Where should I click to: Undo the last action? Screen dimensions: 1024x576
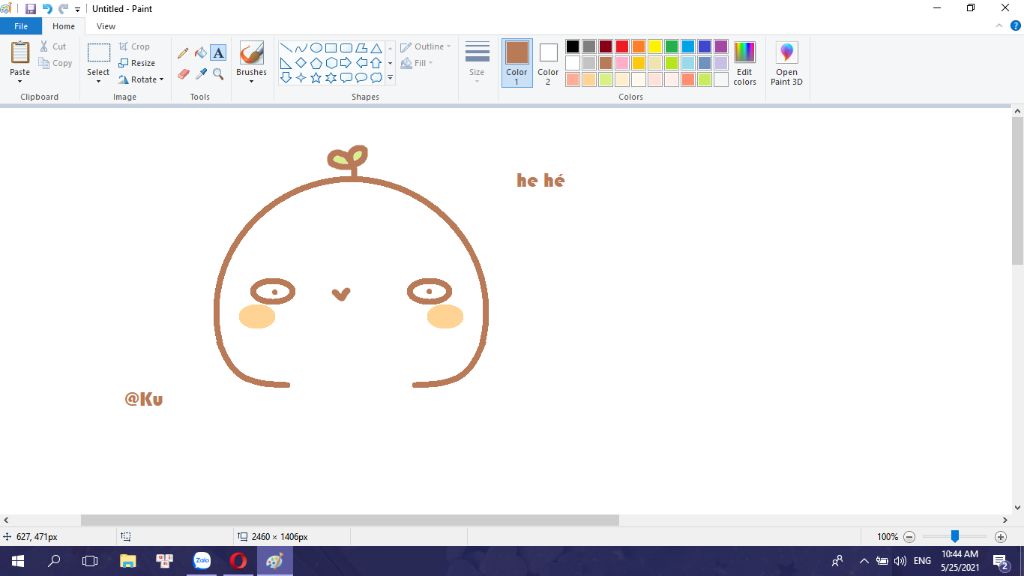pos(47,8)
